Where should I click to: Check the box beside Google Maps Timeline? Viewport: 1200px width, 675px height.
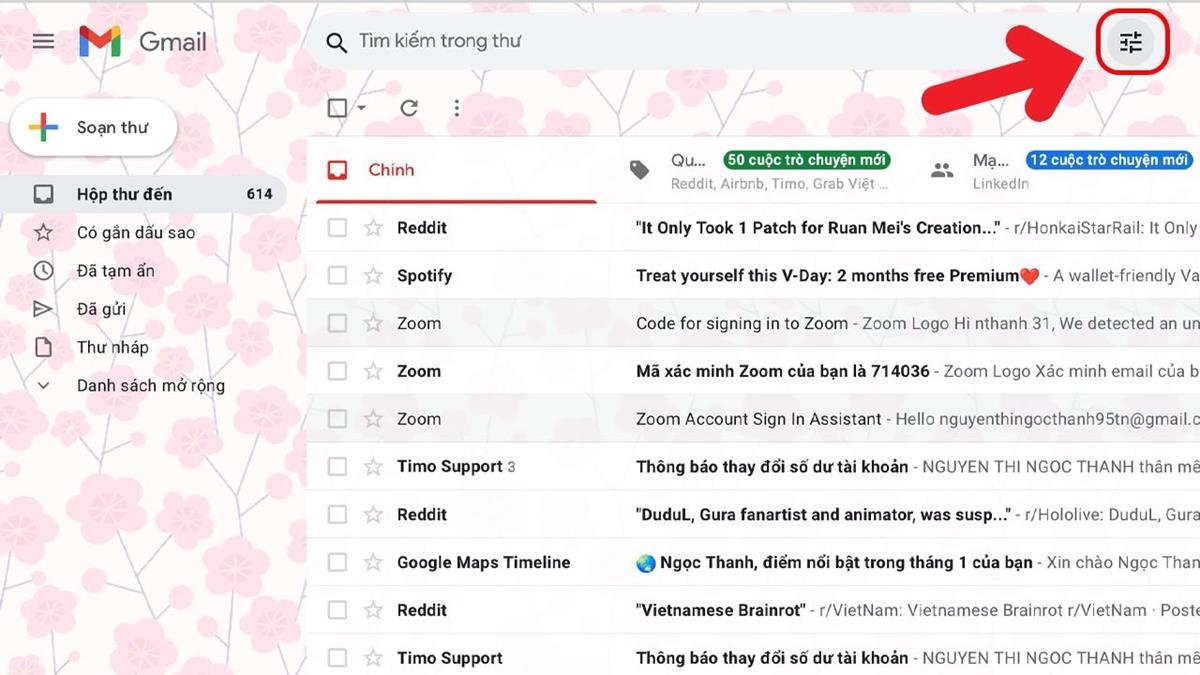pyautogui.click(x=337, y=563)
